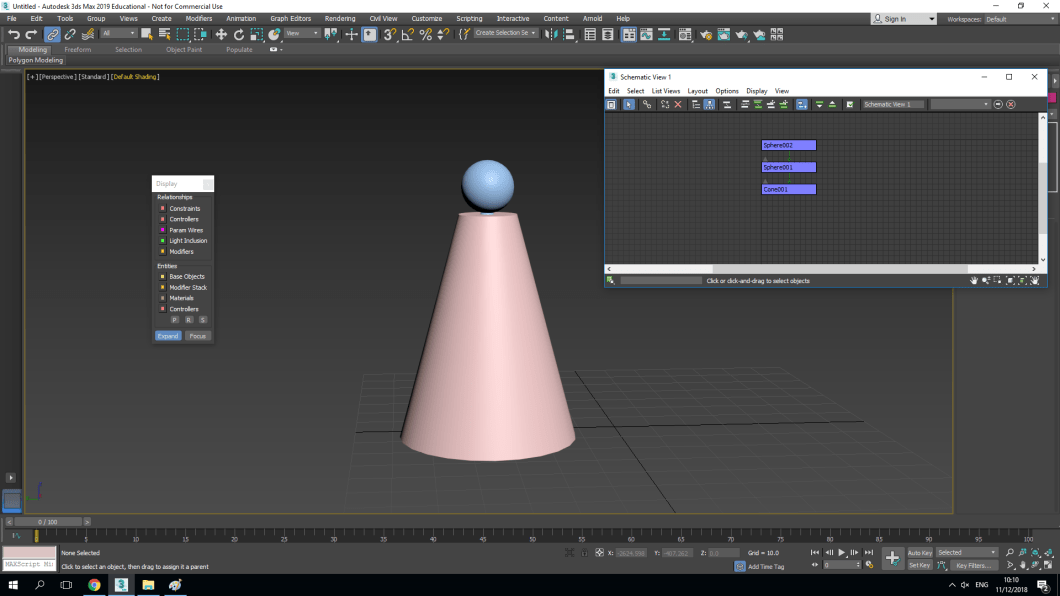1060x596 pixels.
Task: Select the Sphere002 node in Schematic View
Action: pyautogui.click(x=788, y=144)
